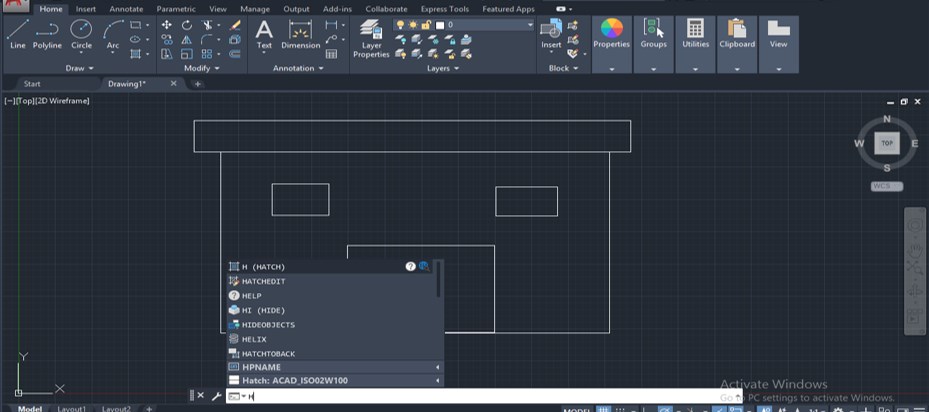929x412 pixels.
Task: Open Layer Properties manager
Action: (371, 38)
